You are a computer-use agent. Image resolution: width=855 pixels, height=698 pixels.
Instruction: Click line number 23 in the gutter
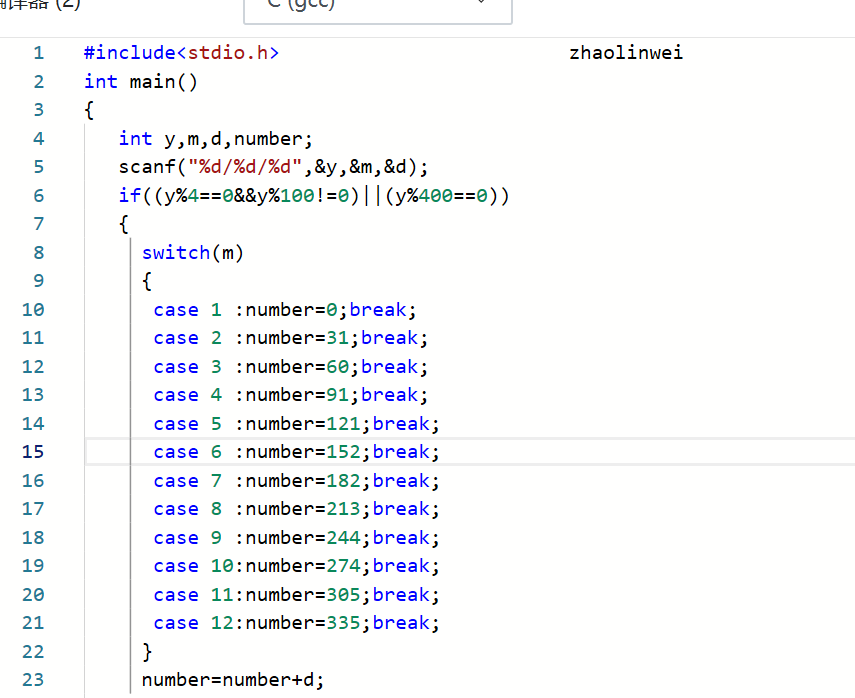[33, 679]
